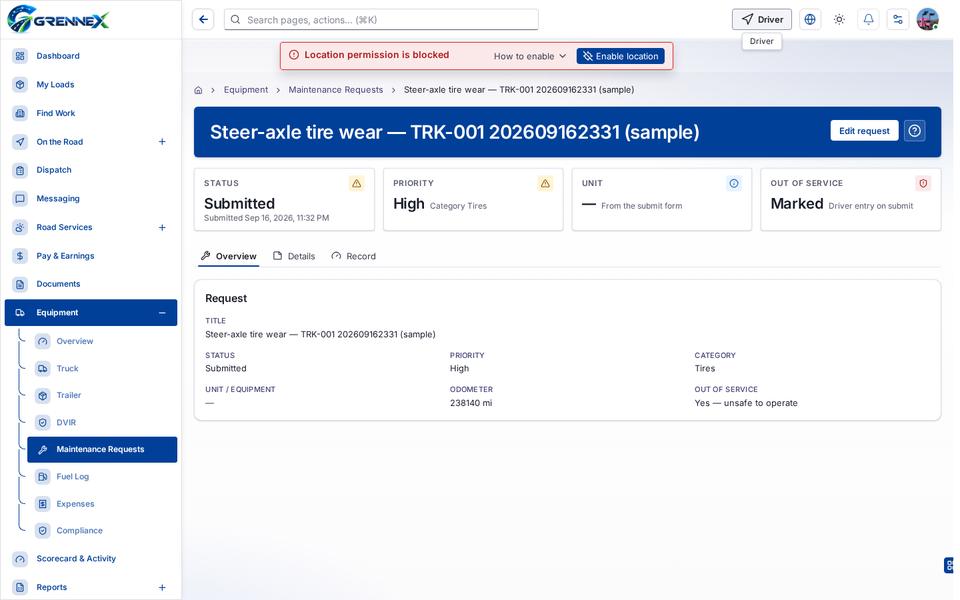Click the Status card warning icon
Viewport: 960px width, 600px height.
click(356, 183)
